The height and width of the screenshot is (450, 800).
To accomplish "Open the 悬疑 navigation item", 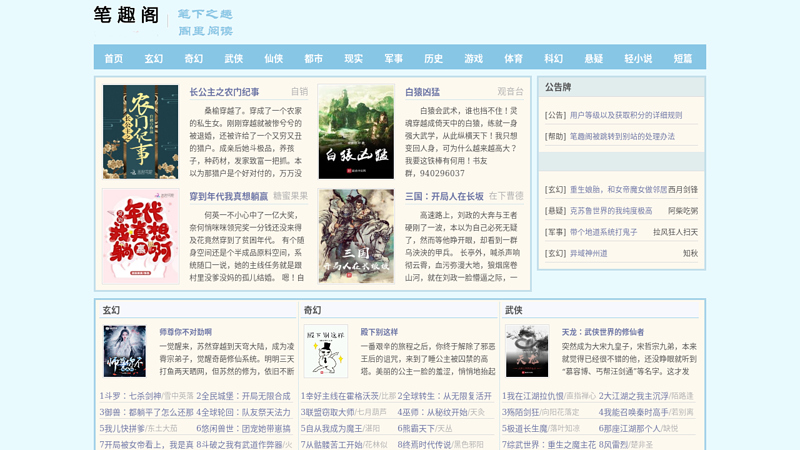I will pos(593,59).
